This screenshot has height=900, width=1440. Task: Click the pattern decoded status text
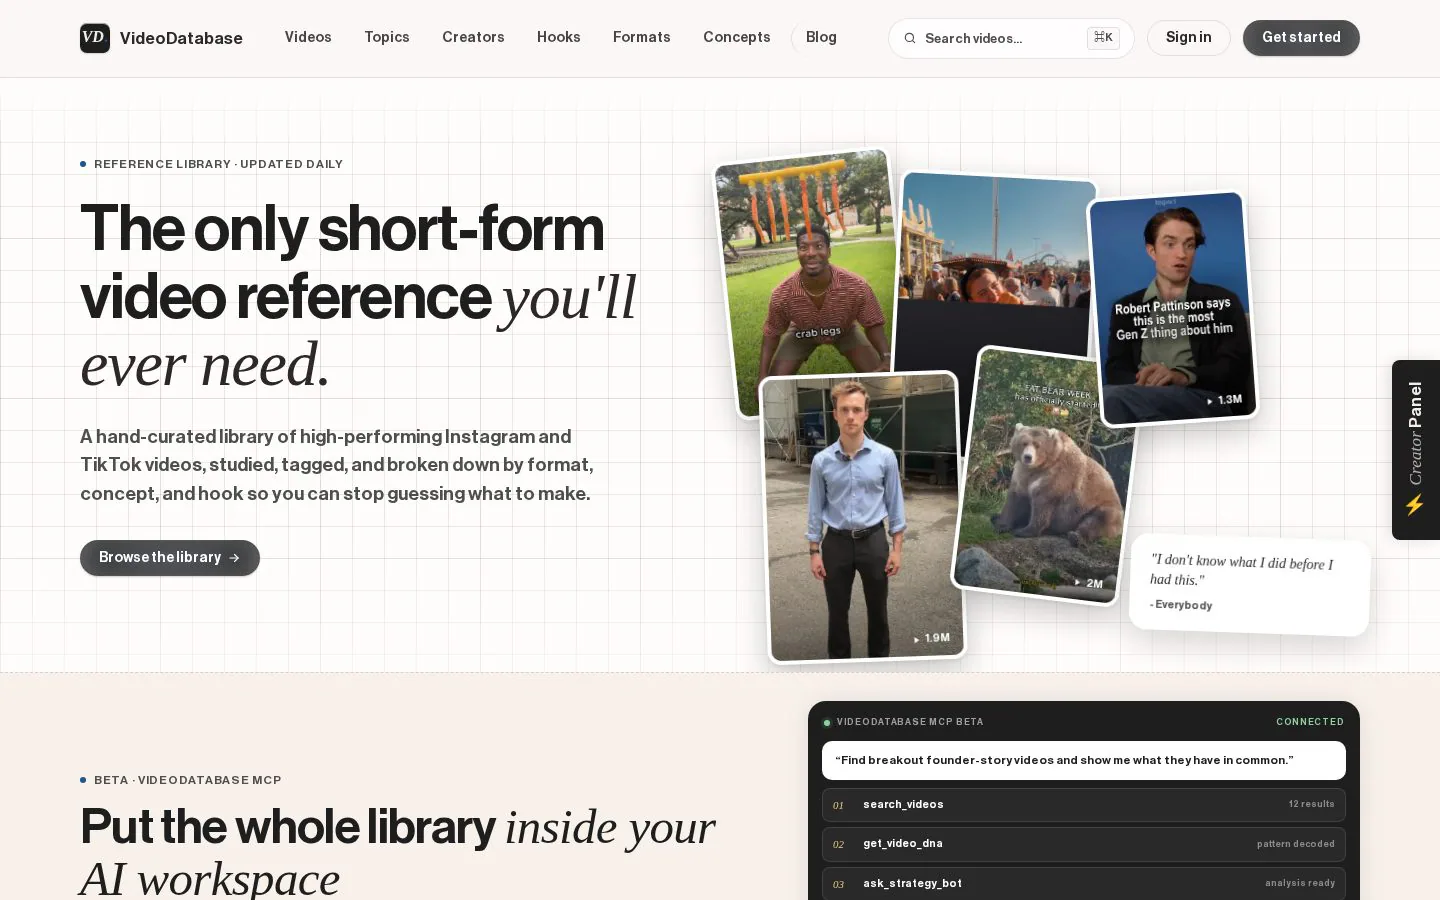click(1296, 844)
